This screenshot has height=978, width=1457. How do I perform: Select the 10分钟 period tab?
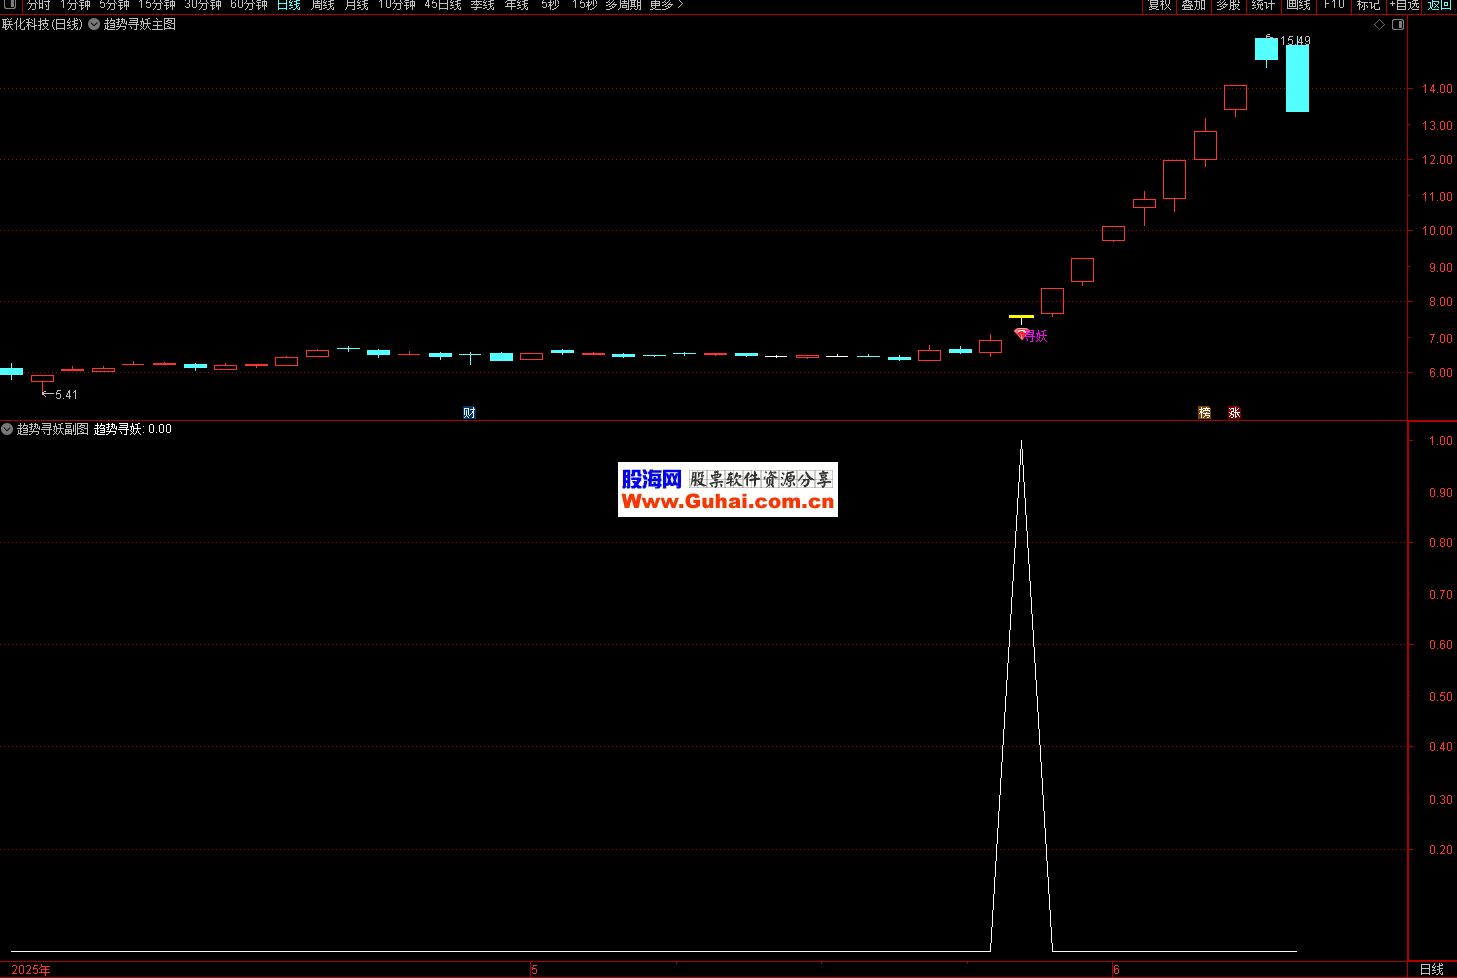396,5
